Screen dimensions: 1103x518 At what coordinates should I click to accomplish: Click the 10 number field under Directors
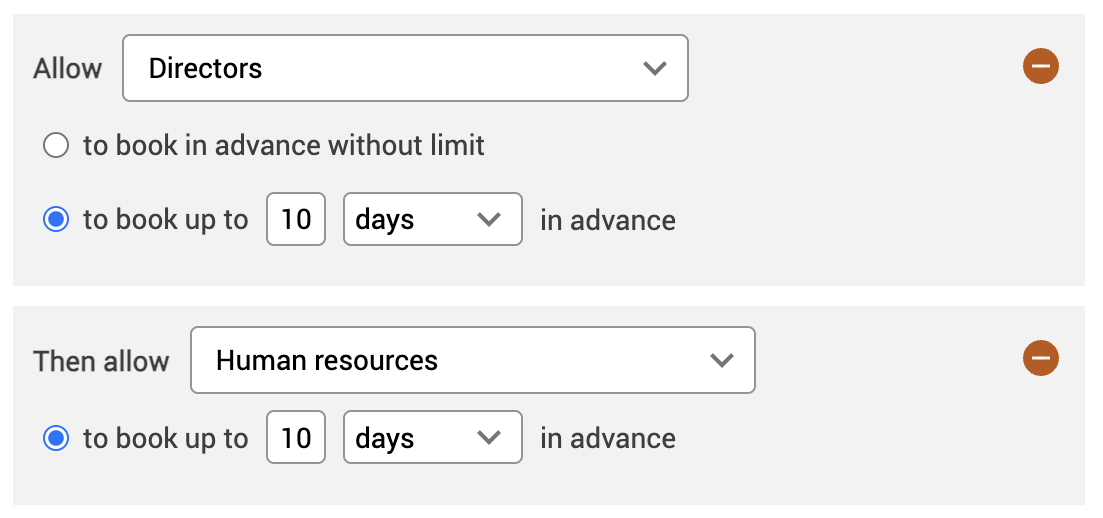pyautogui.click(x=296, y=220)
